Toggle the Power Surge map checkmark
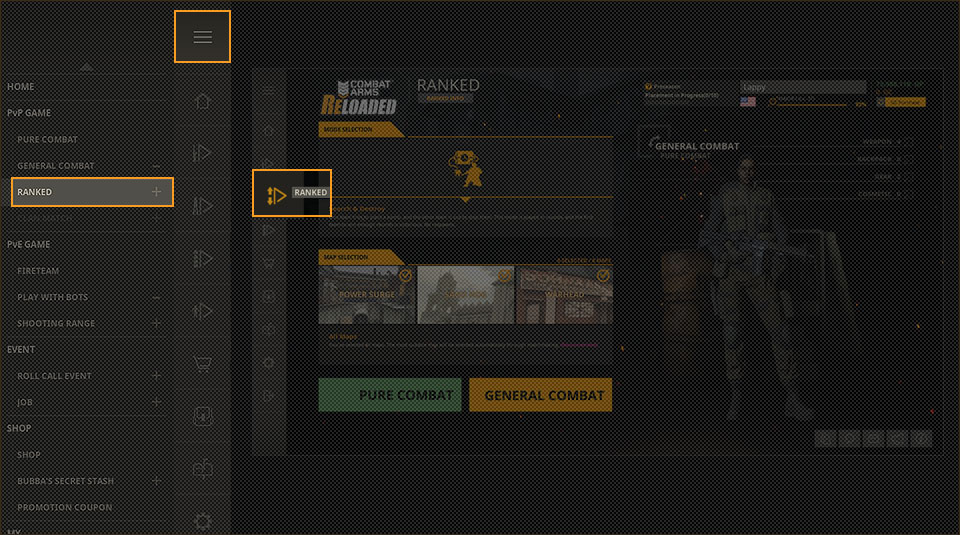Screen dimensions: 960x535 click(405, 275)
